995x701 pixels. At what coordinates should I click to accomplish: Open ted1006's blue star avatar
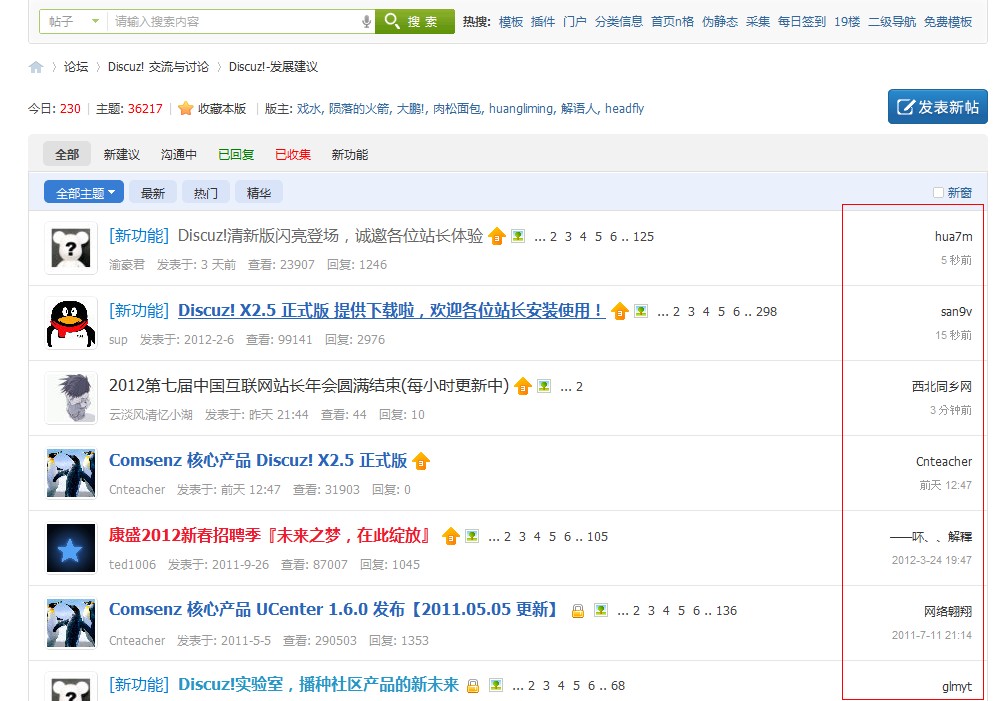(x=71, y=548)
